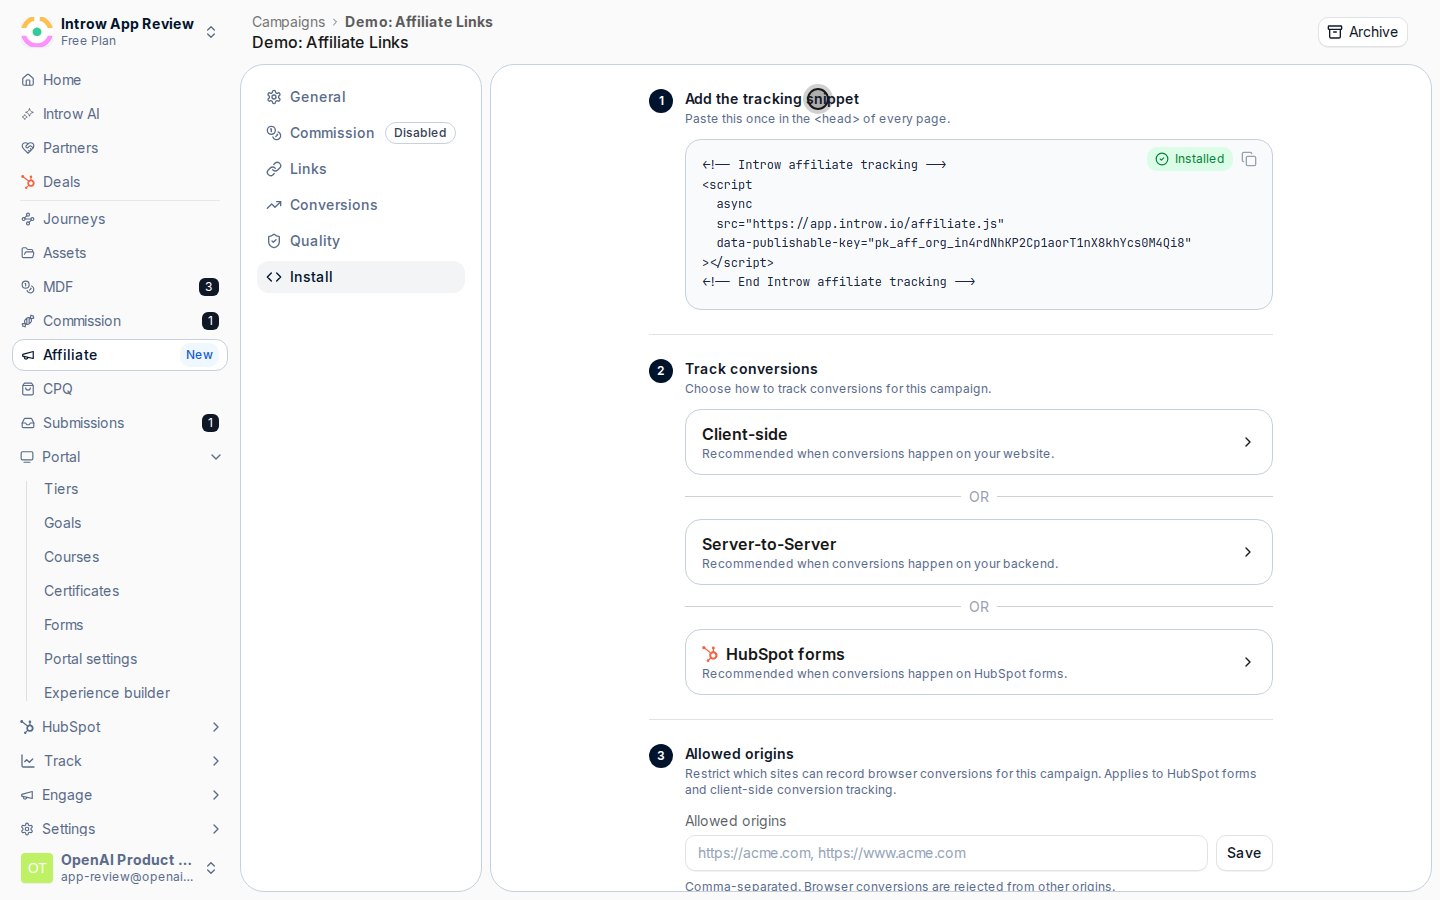This screenshot has width=1440, height=900.
Task: Open the Links campaign tab
Action: (x=361, y=169)
